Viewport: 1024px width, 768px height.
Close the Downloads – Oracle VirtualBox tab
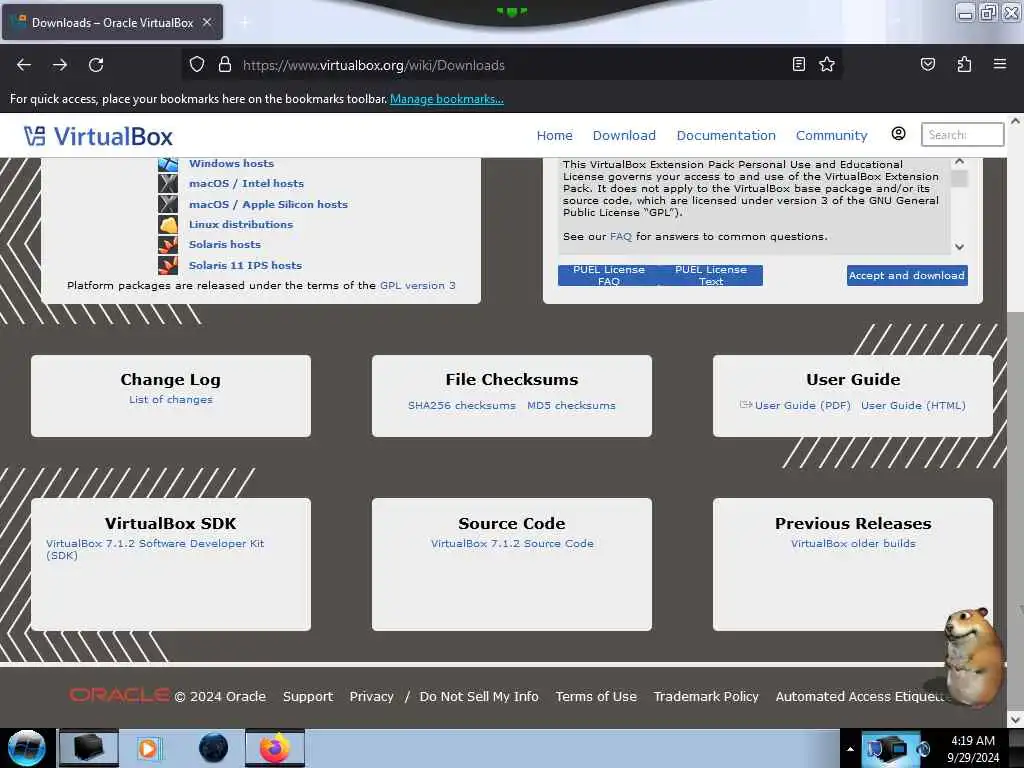(207, 22)
